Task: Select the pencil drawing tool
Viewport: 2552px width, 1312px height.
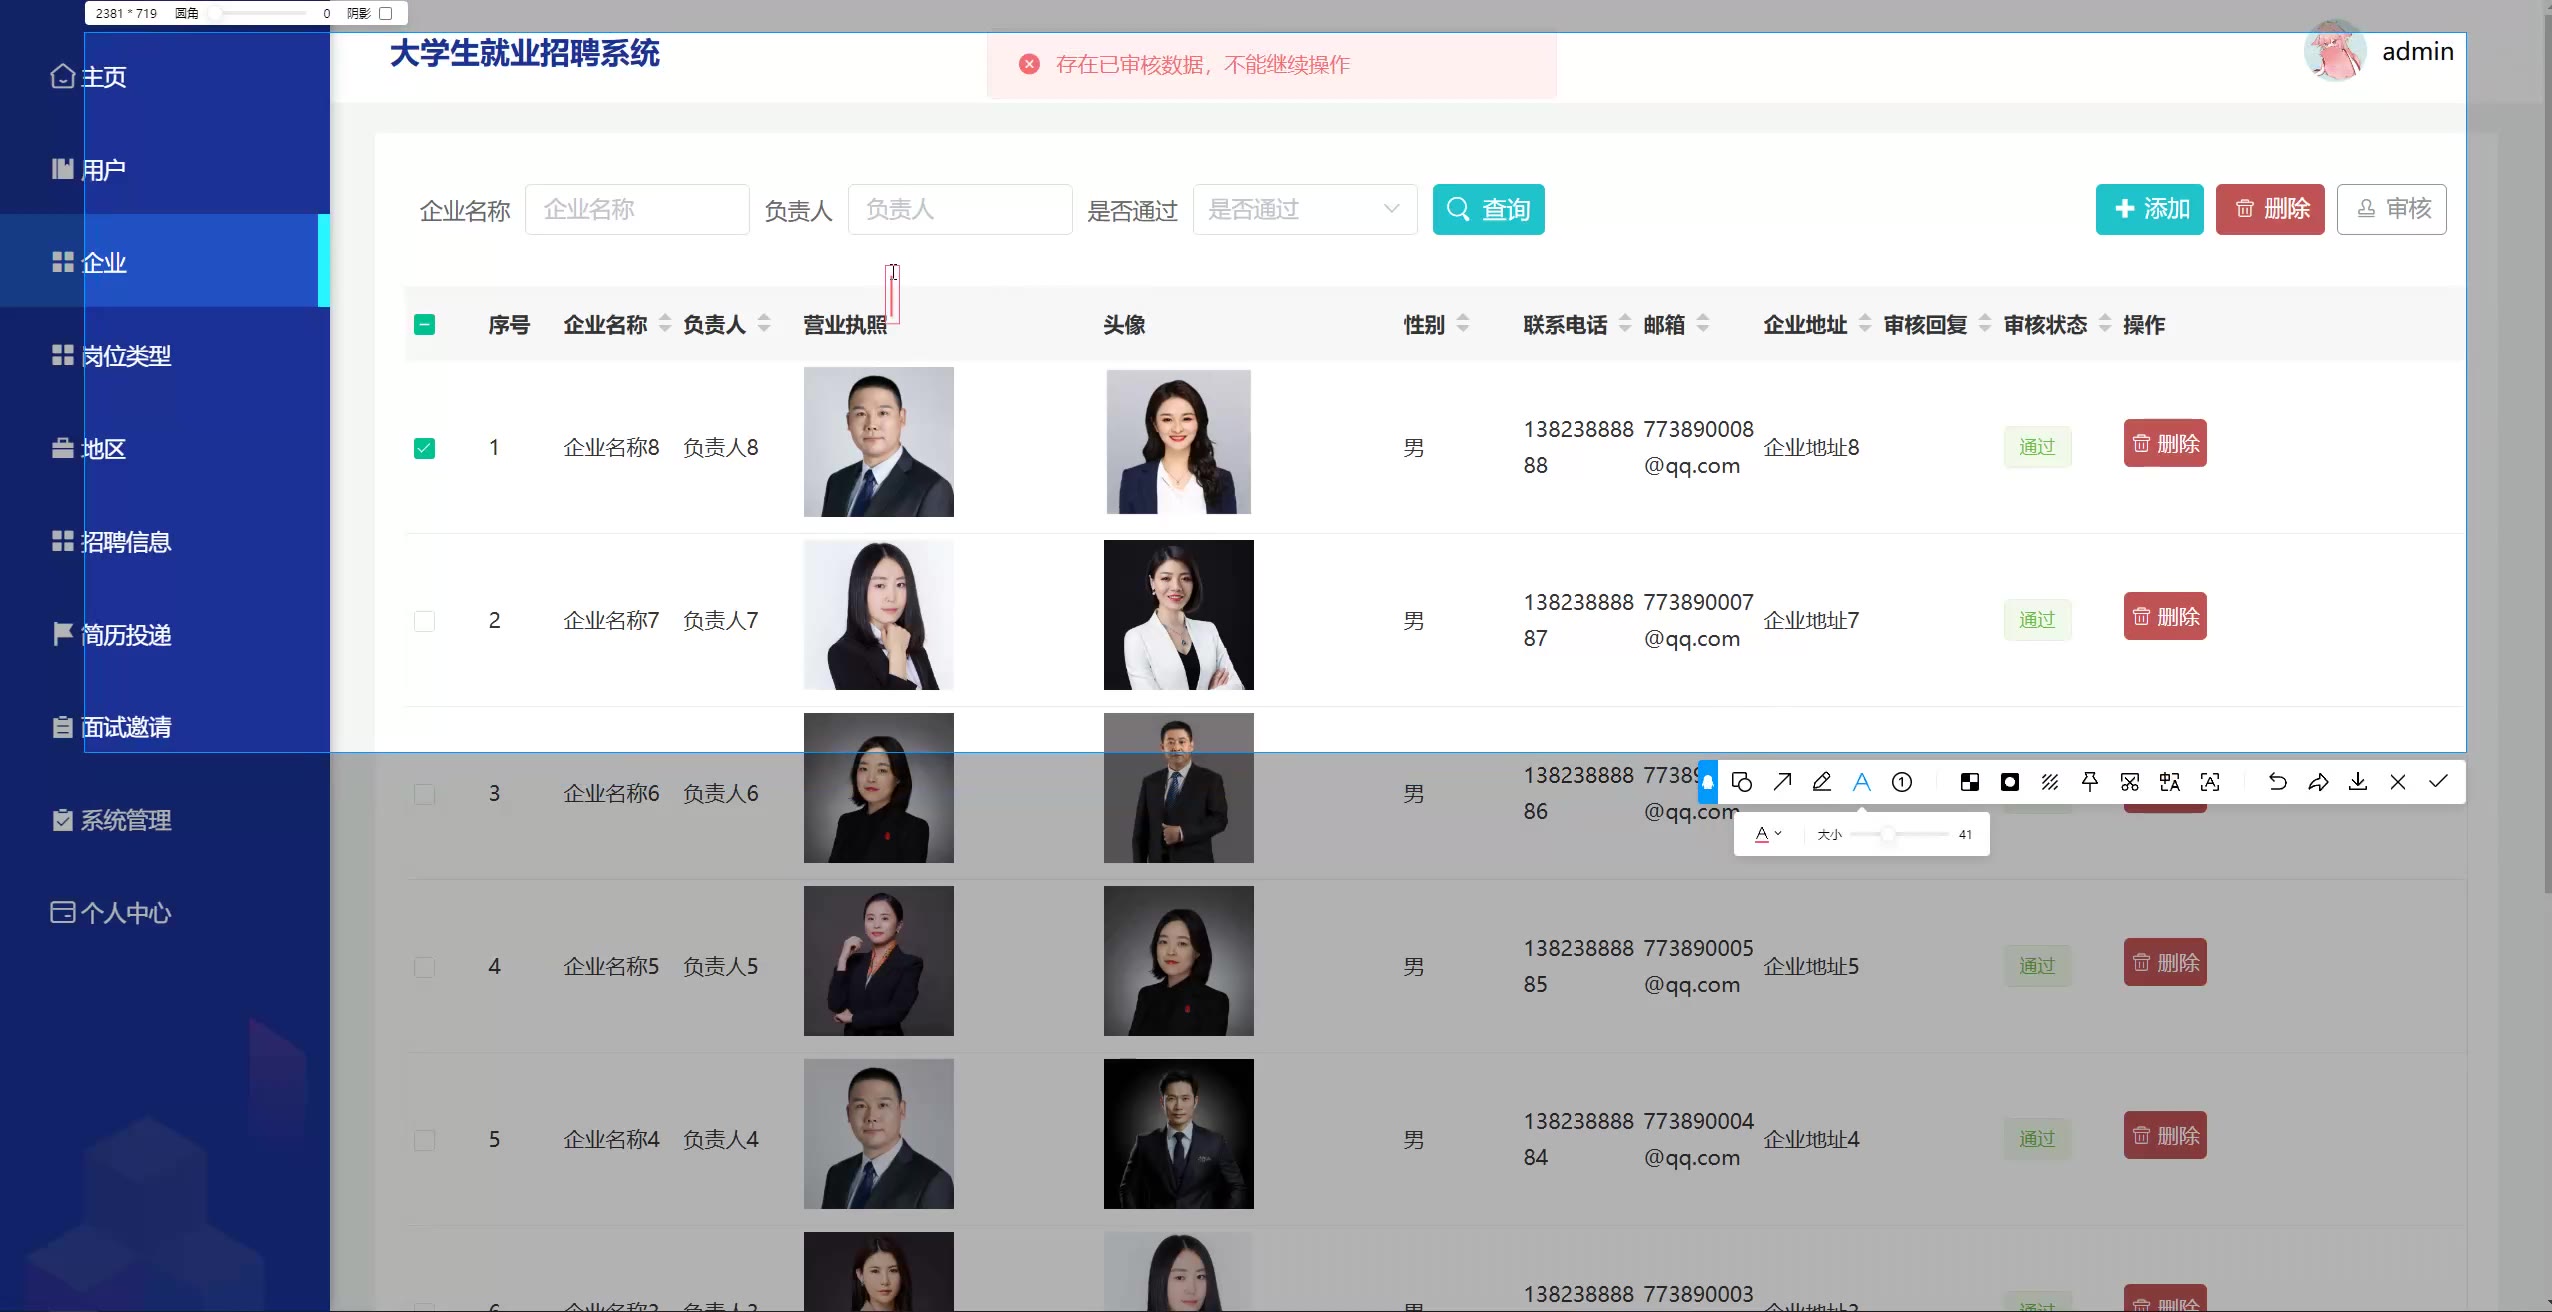Action: click(1822, 782)
